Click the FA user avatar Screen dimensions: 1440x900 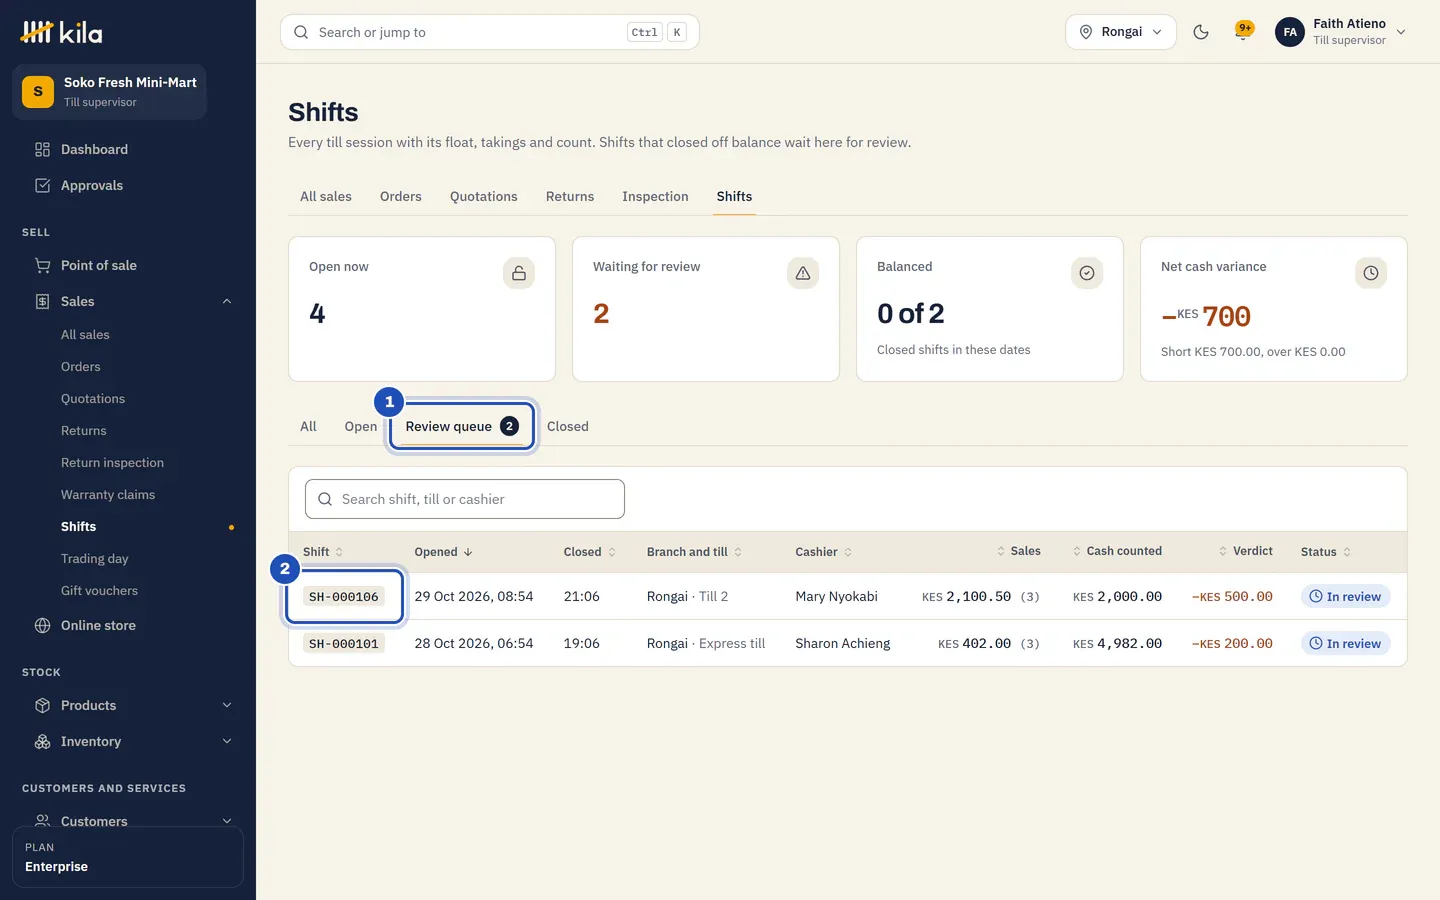tap(1290, 32)
